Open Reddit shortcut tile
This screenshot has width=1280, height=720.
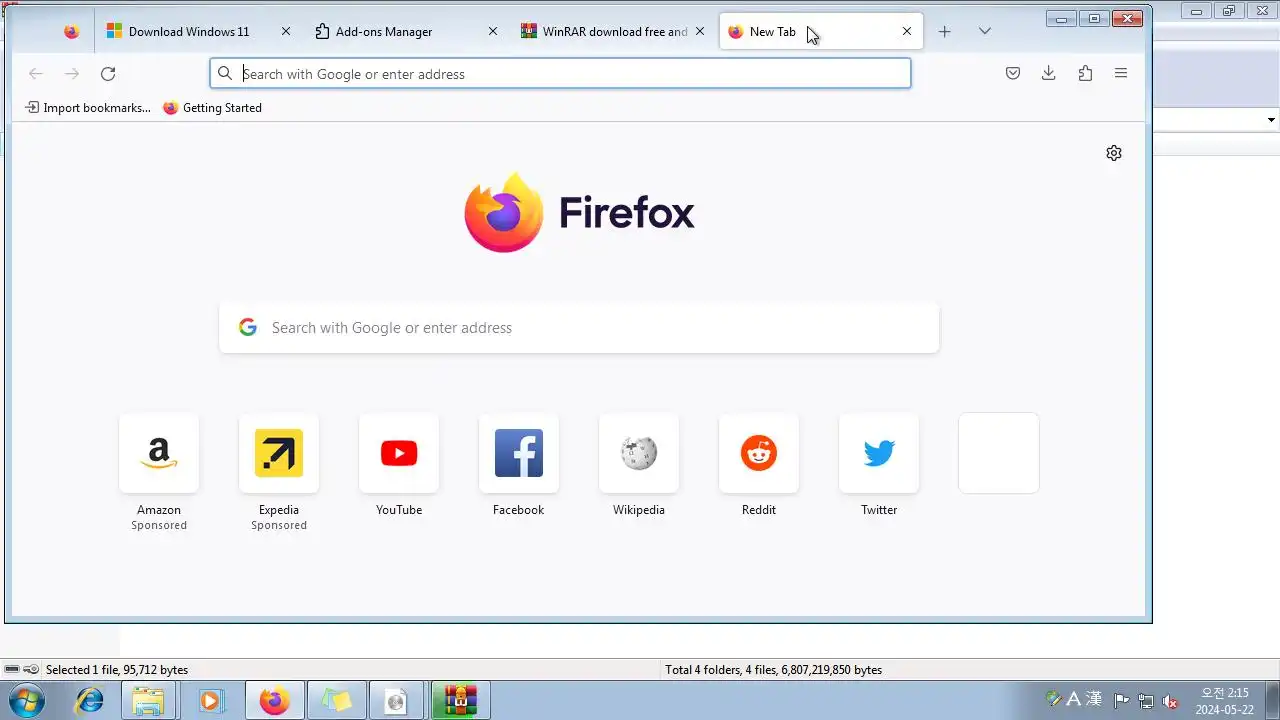tap(759, 453)
